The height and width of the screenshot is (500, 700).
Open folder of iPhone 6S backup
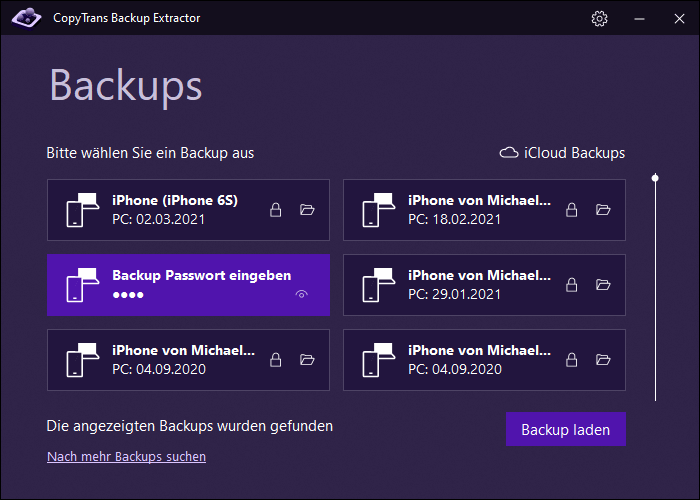pyautogui.click(x=307, y=210)
